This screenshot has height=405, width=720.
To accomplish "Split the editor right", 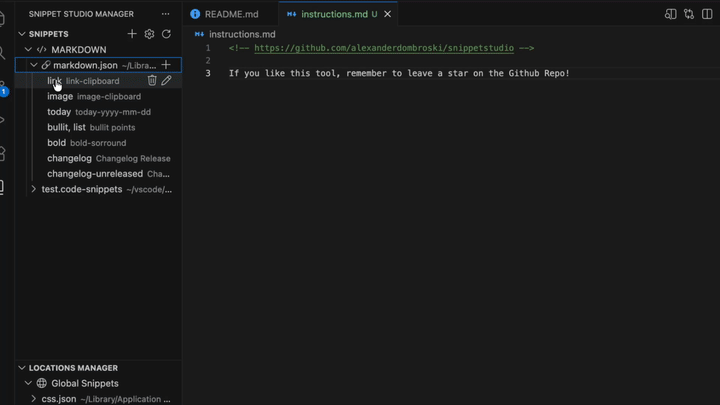I will coord(707,14).
